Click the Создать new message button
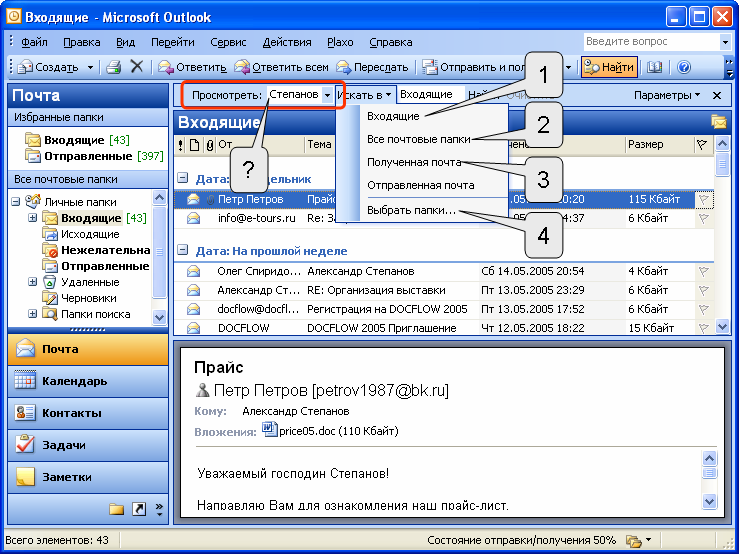Image resolution: width=739 pixels, height=554 pixels. [48, 67]
